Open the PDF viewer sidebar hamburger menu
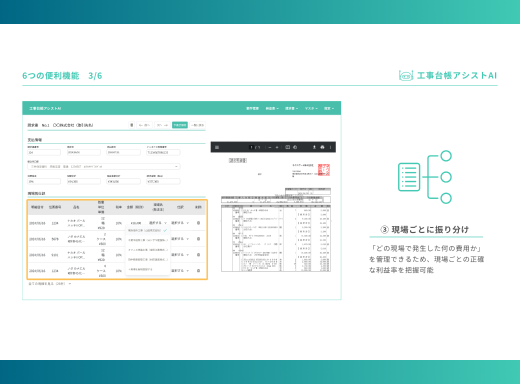Image resolution: width=520 pixels, height=384 pixels. pyautogui.click(x=217, y=147)
